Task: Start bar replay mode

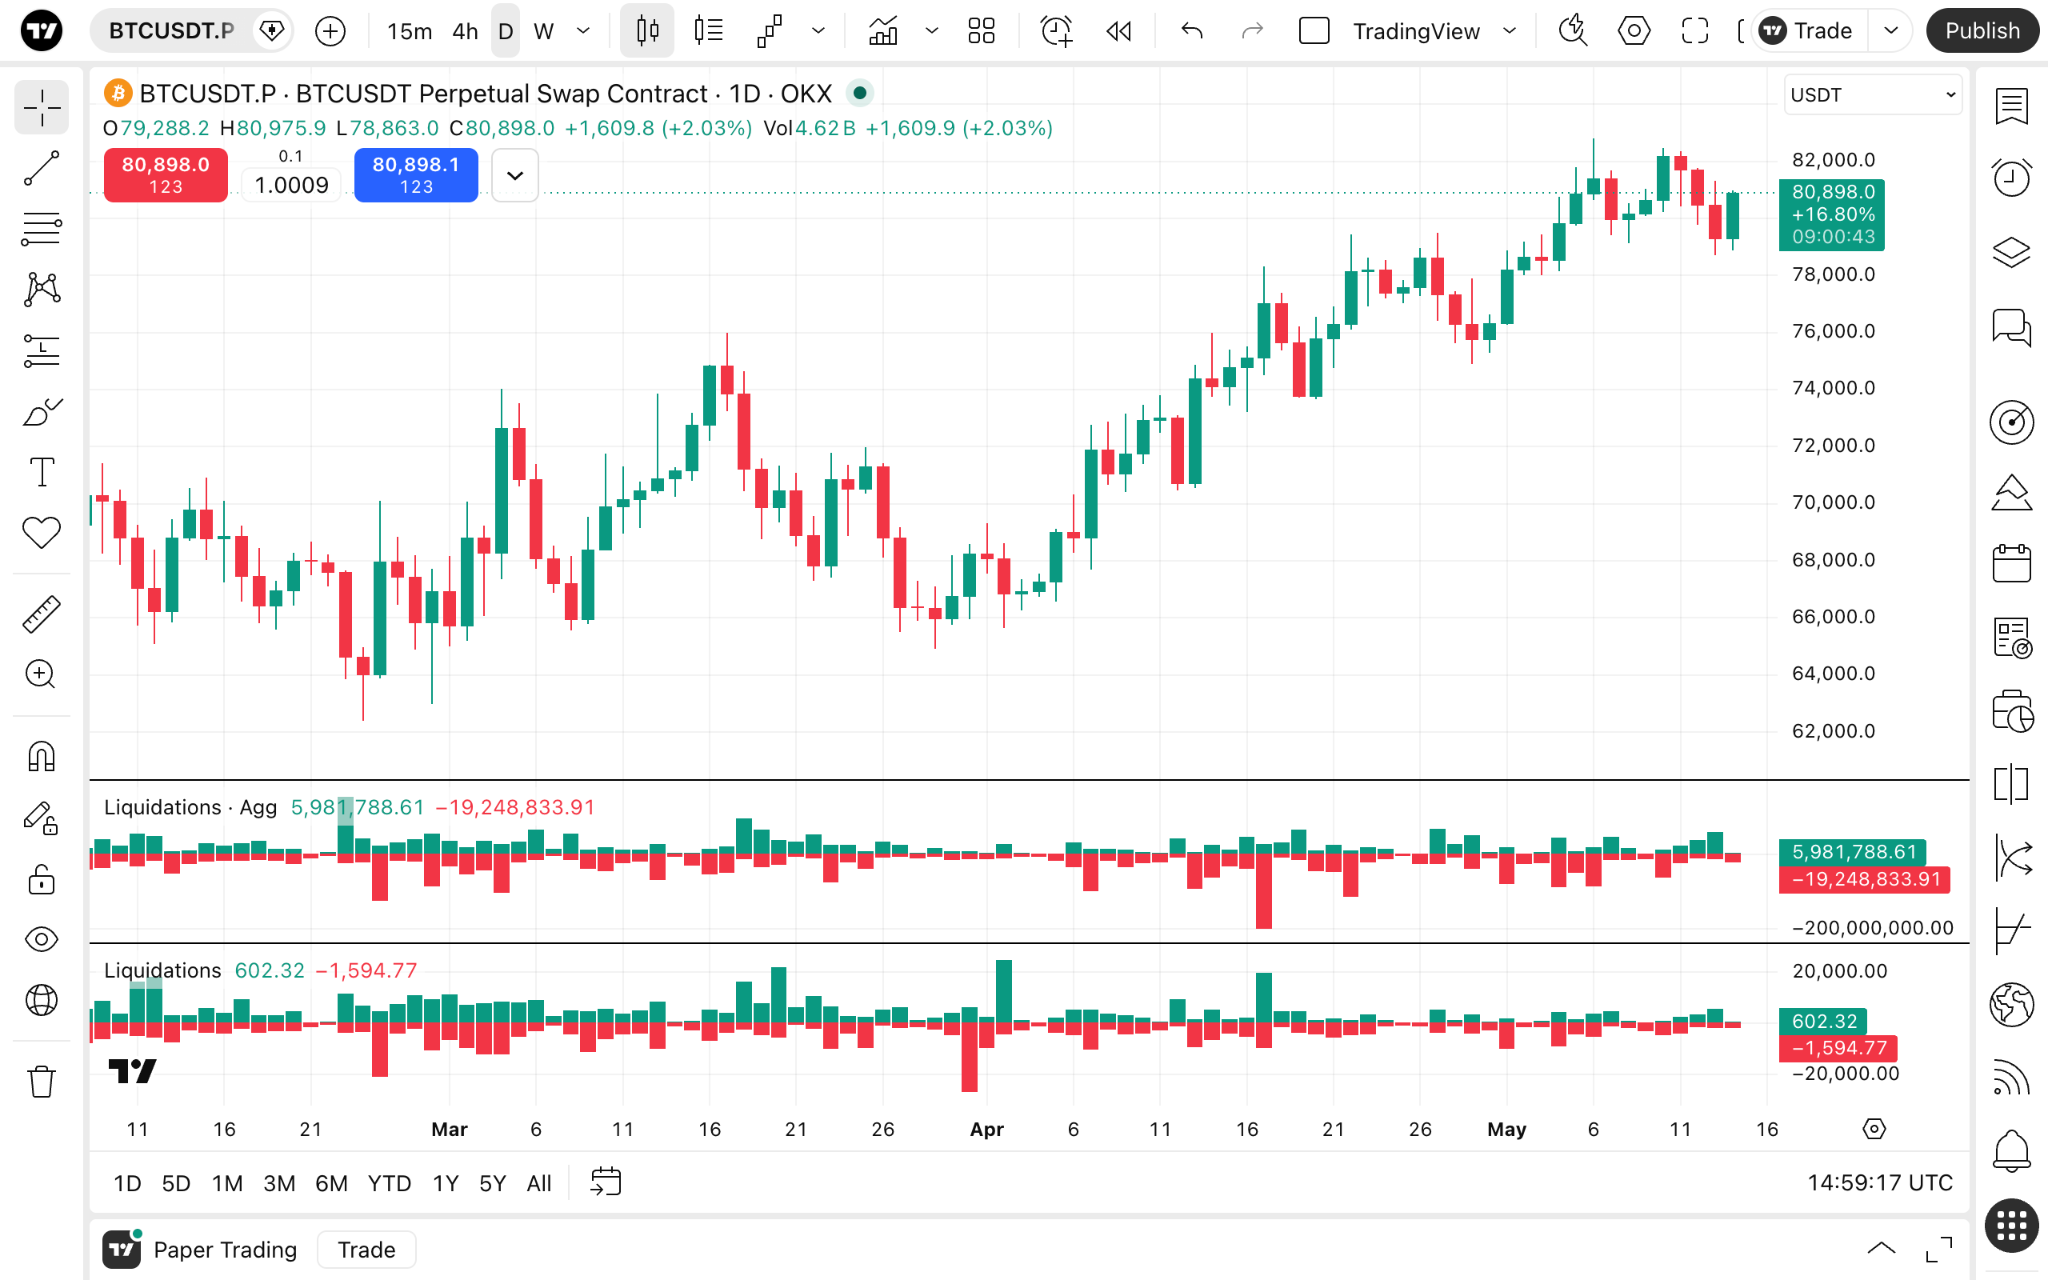Action: point(1119,31)
